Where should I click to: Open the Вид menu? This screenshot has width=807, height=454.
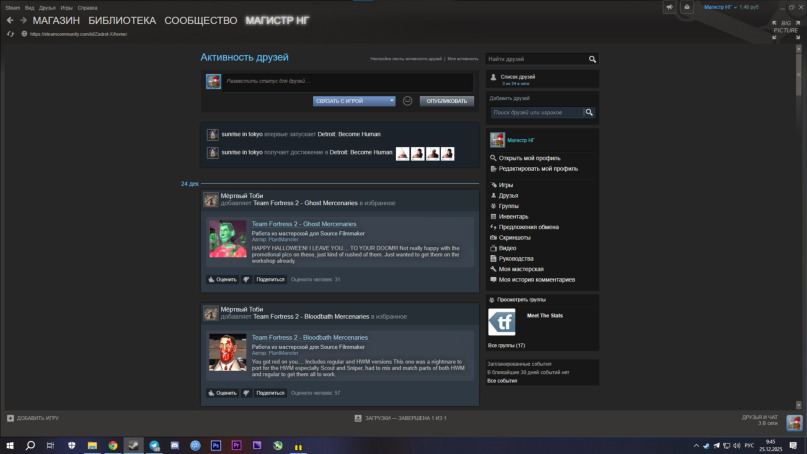(29, 8)
